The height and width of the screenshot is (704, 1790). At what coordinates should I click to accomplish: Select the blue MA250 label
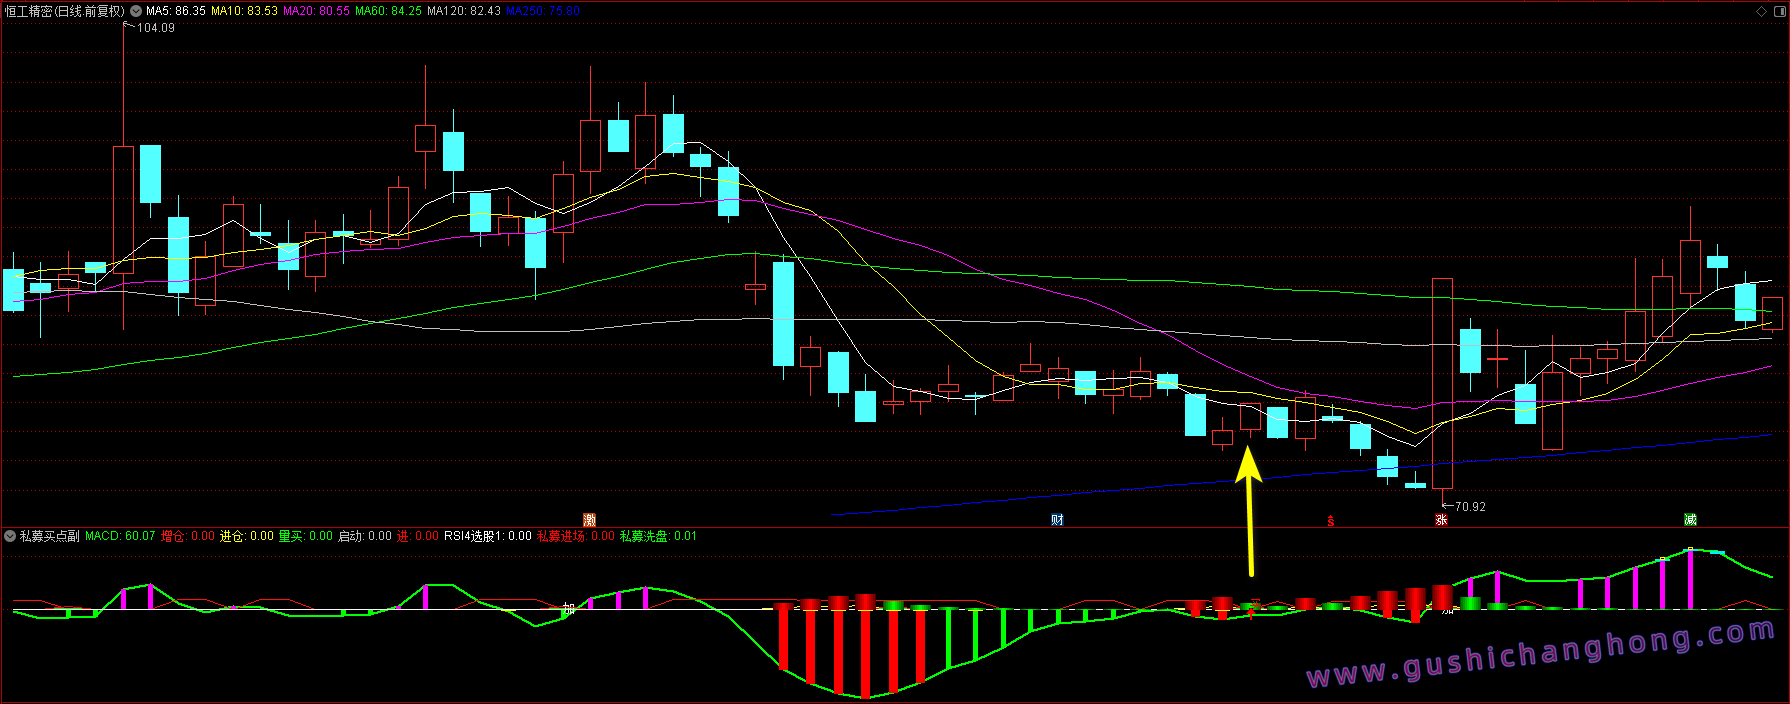(x=543, y=11)
